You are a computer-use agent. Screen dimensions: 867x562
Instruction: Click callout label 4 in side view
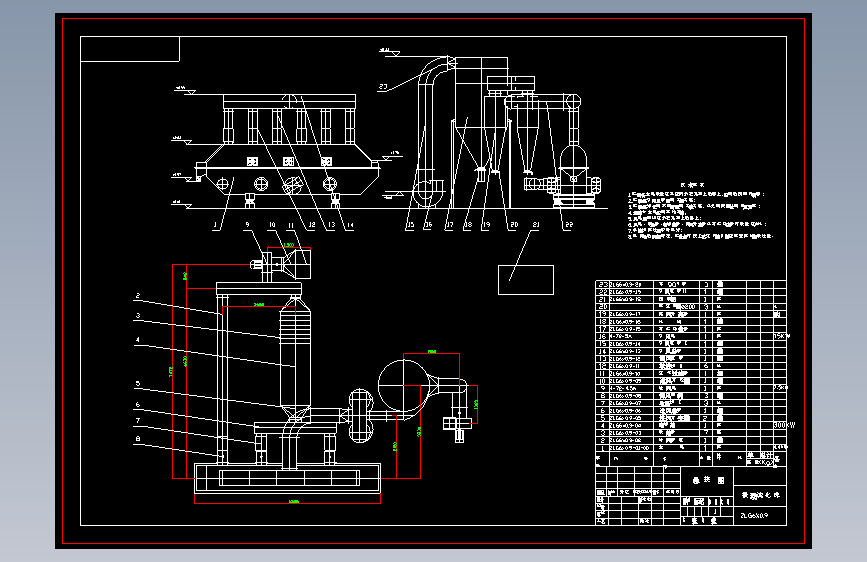pos(138,340)
